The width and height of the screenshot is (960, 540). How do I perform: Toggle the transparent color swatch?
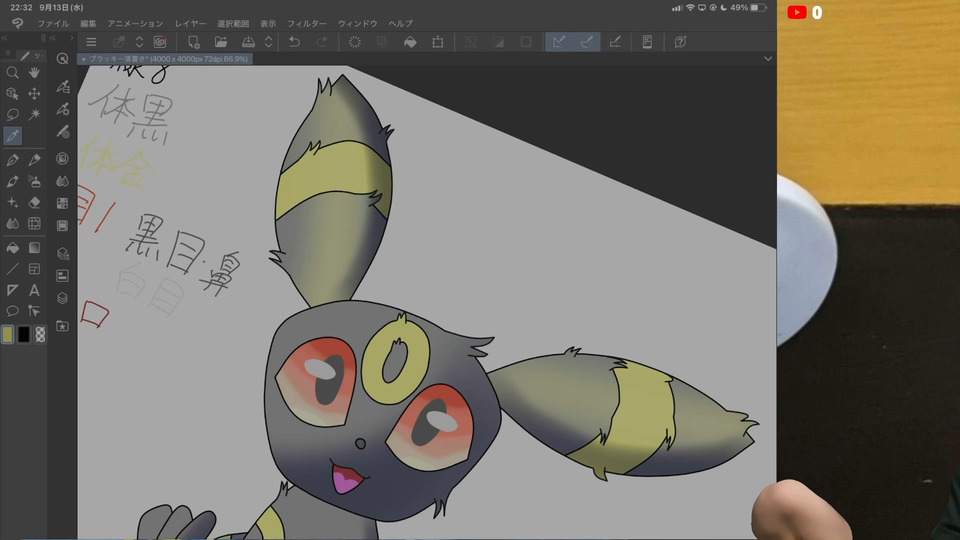point(40,334)
